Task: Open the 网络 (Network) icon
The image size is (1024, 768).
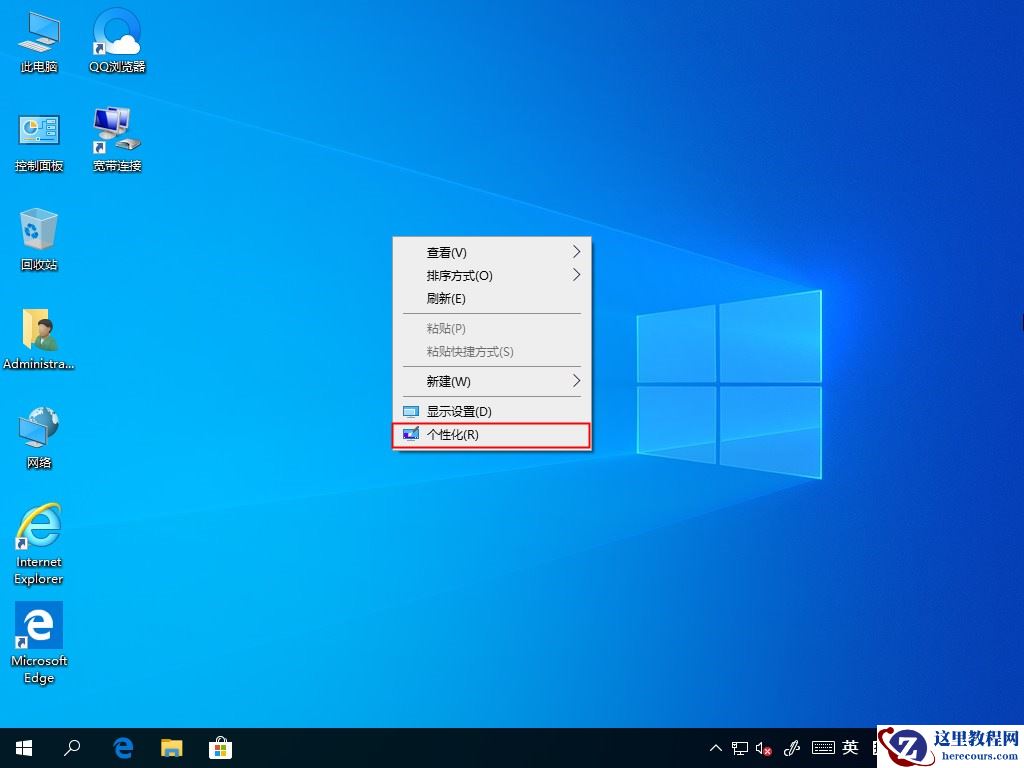Action: (38, 437)
